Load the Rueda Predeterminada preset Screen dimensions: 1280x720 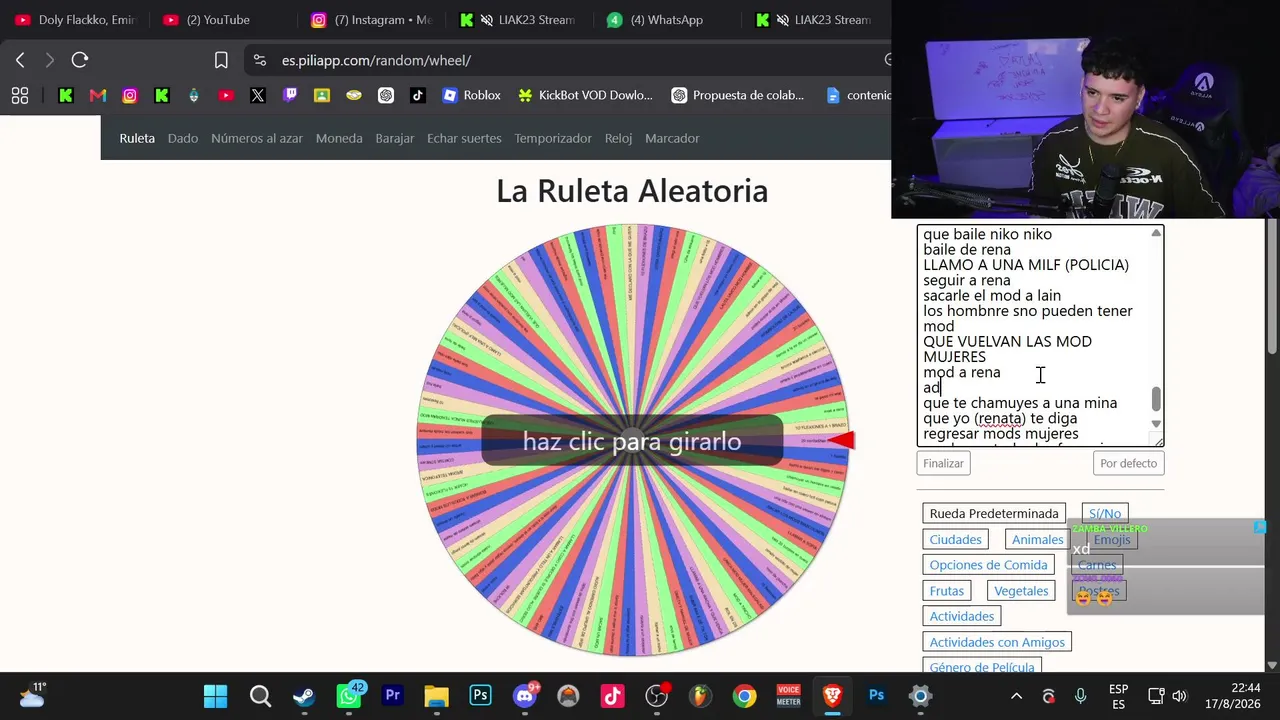994,513
